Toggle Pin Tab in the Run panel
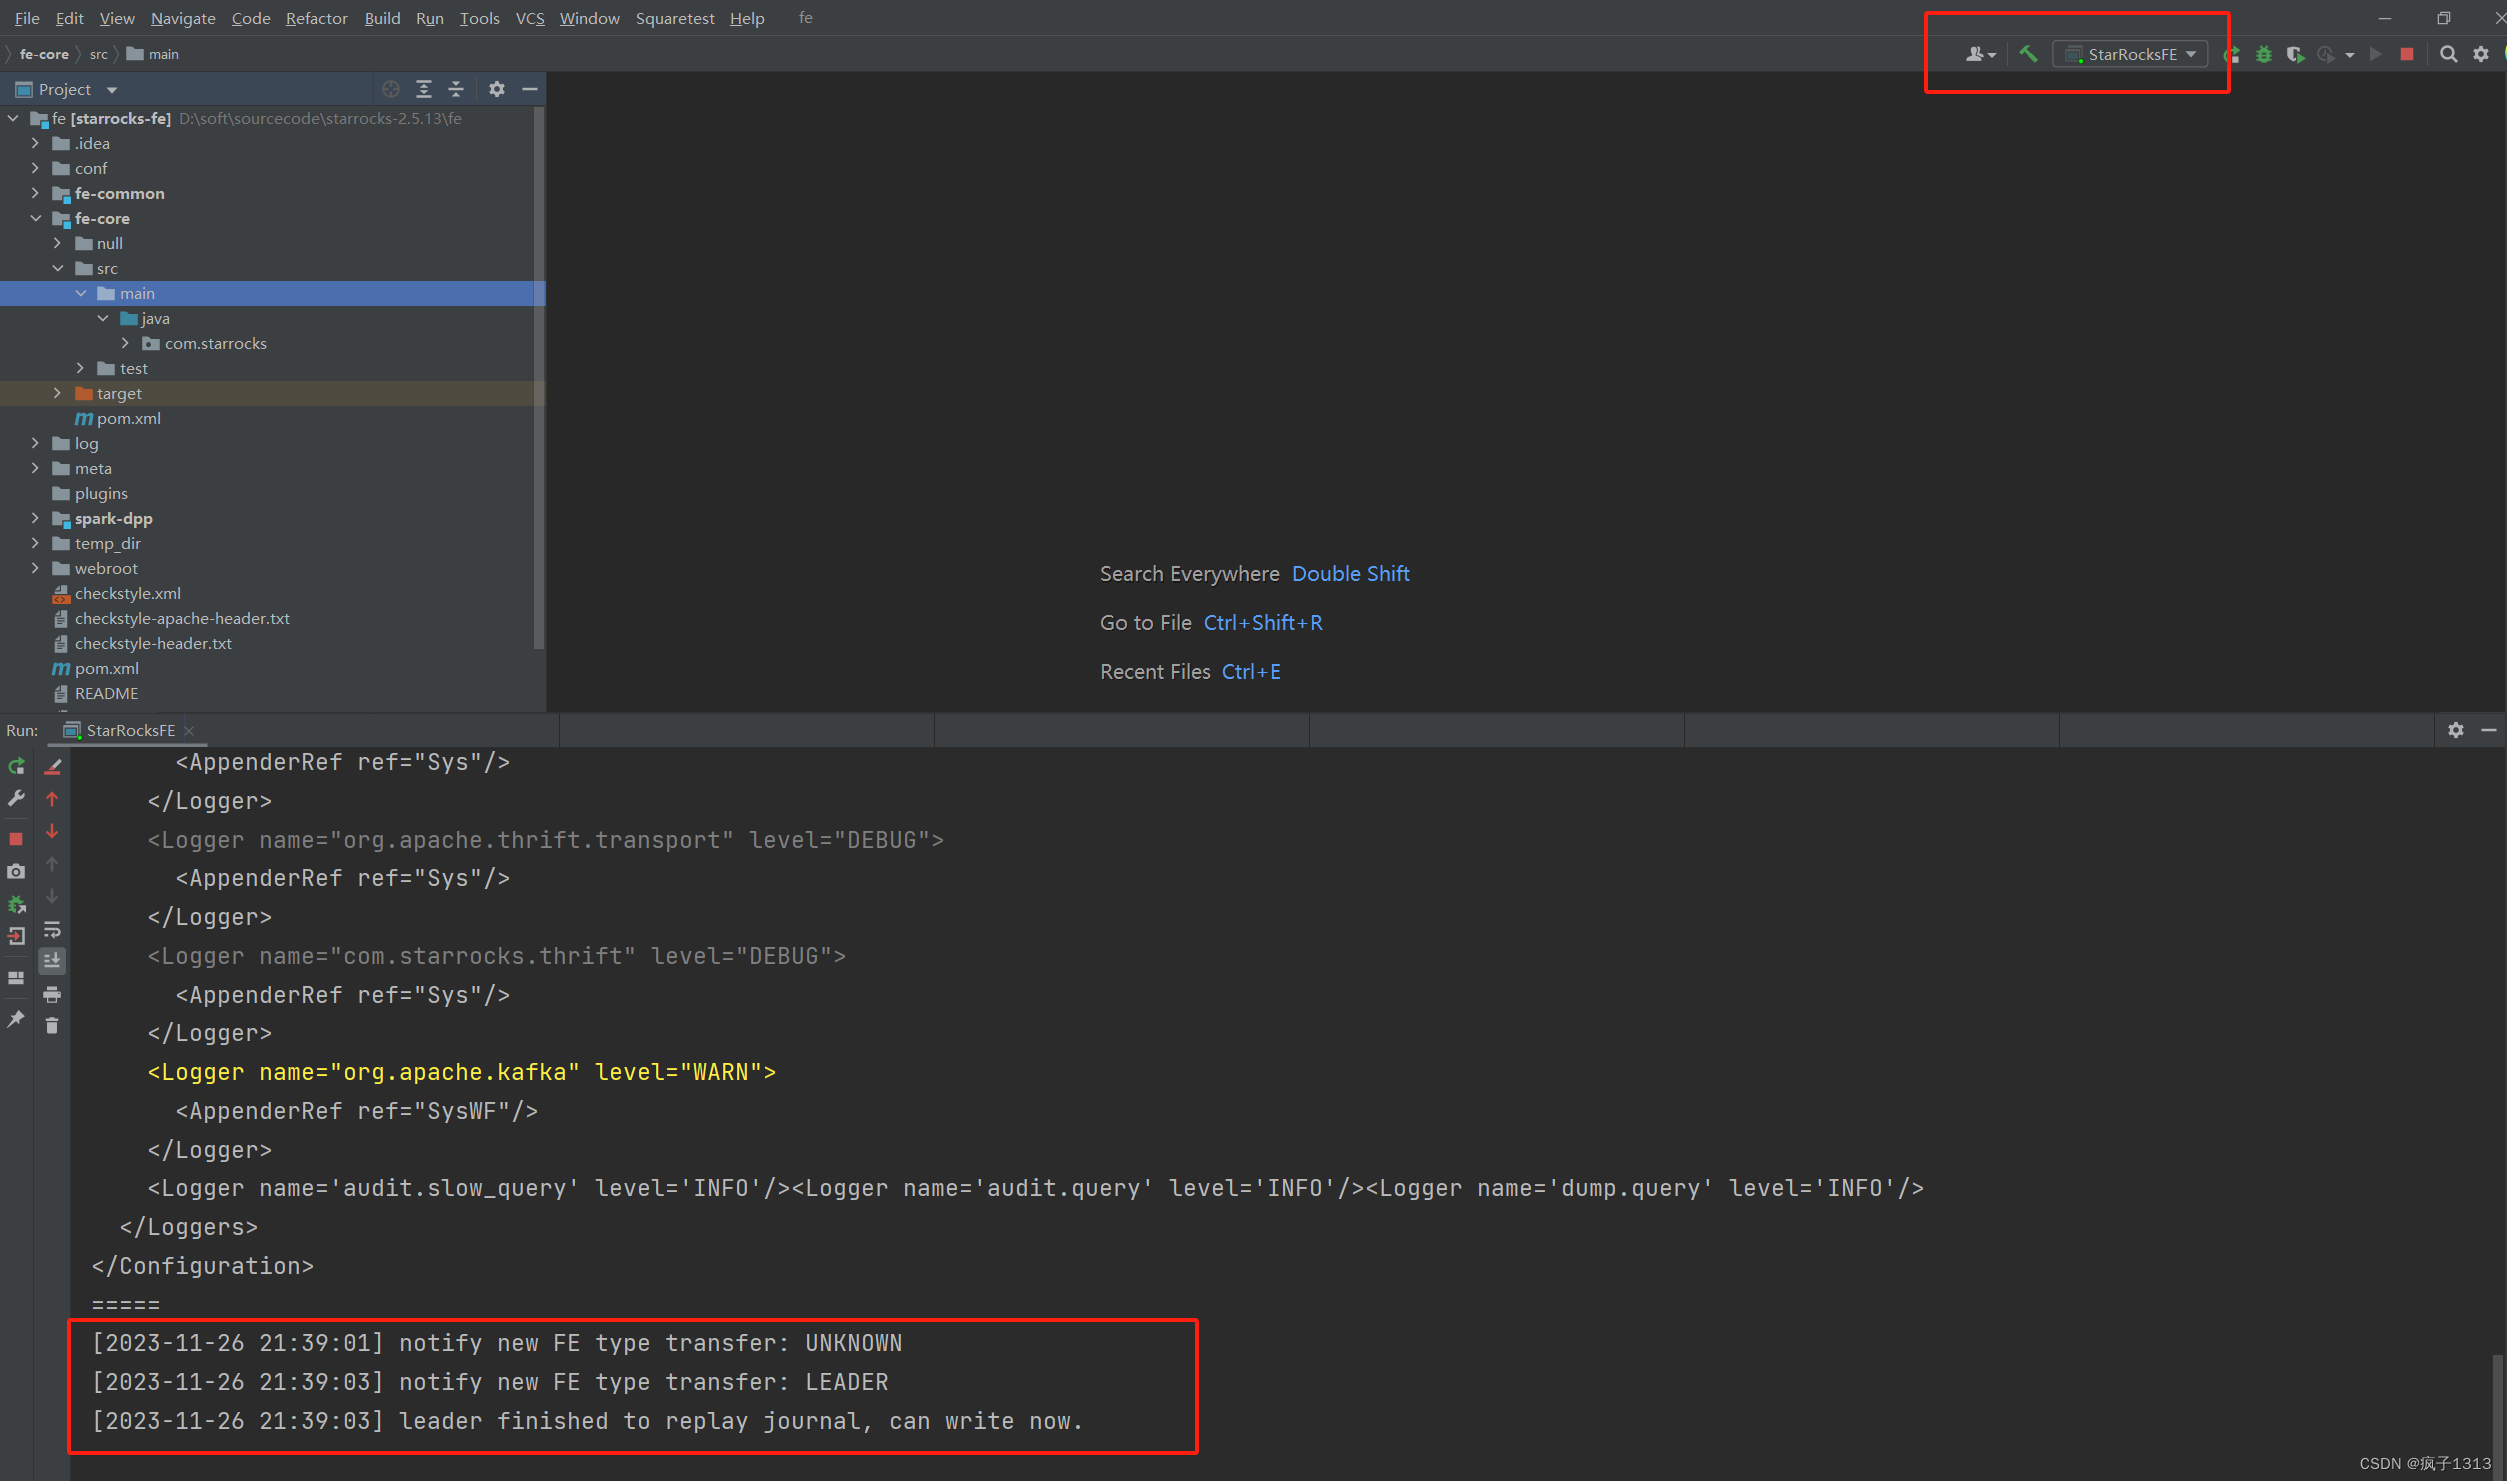 (16, 1019)
